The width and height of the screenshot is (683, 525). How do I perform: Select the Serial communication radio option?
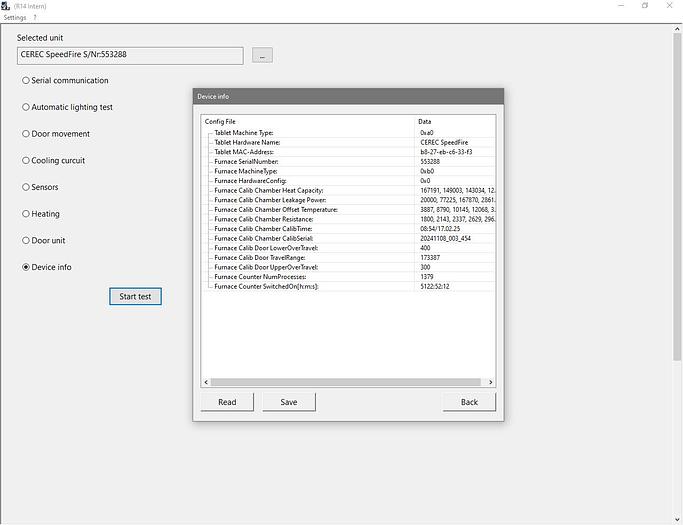(26, 81)
